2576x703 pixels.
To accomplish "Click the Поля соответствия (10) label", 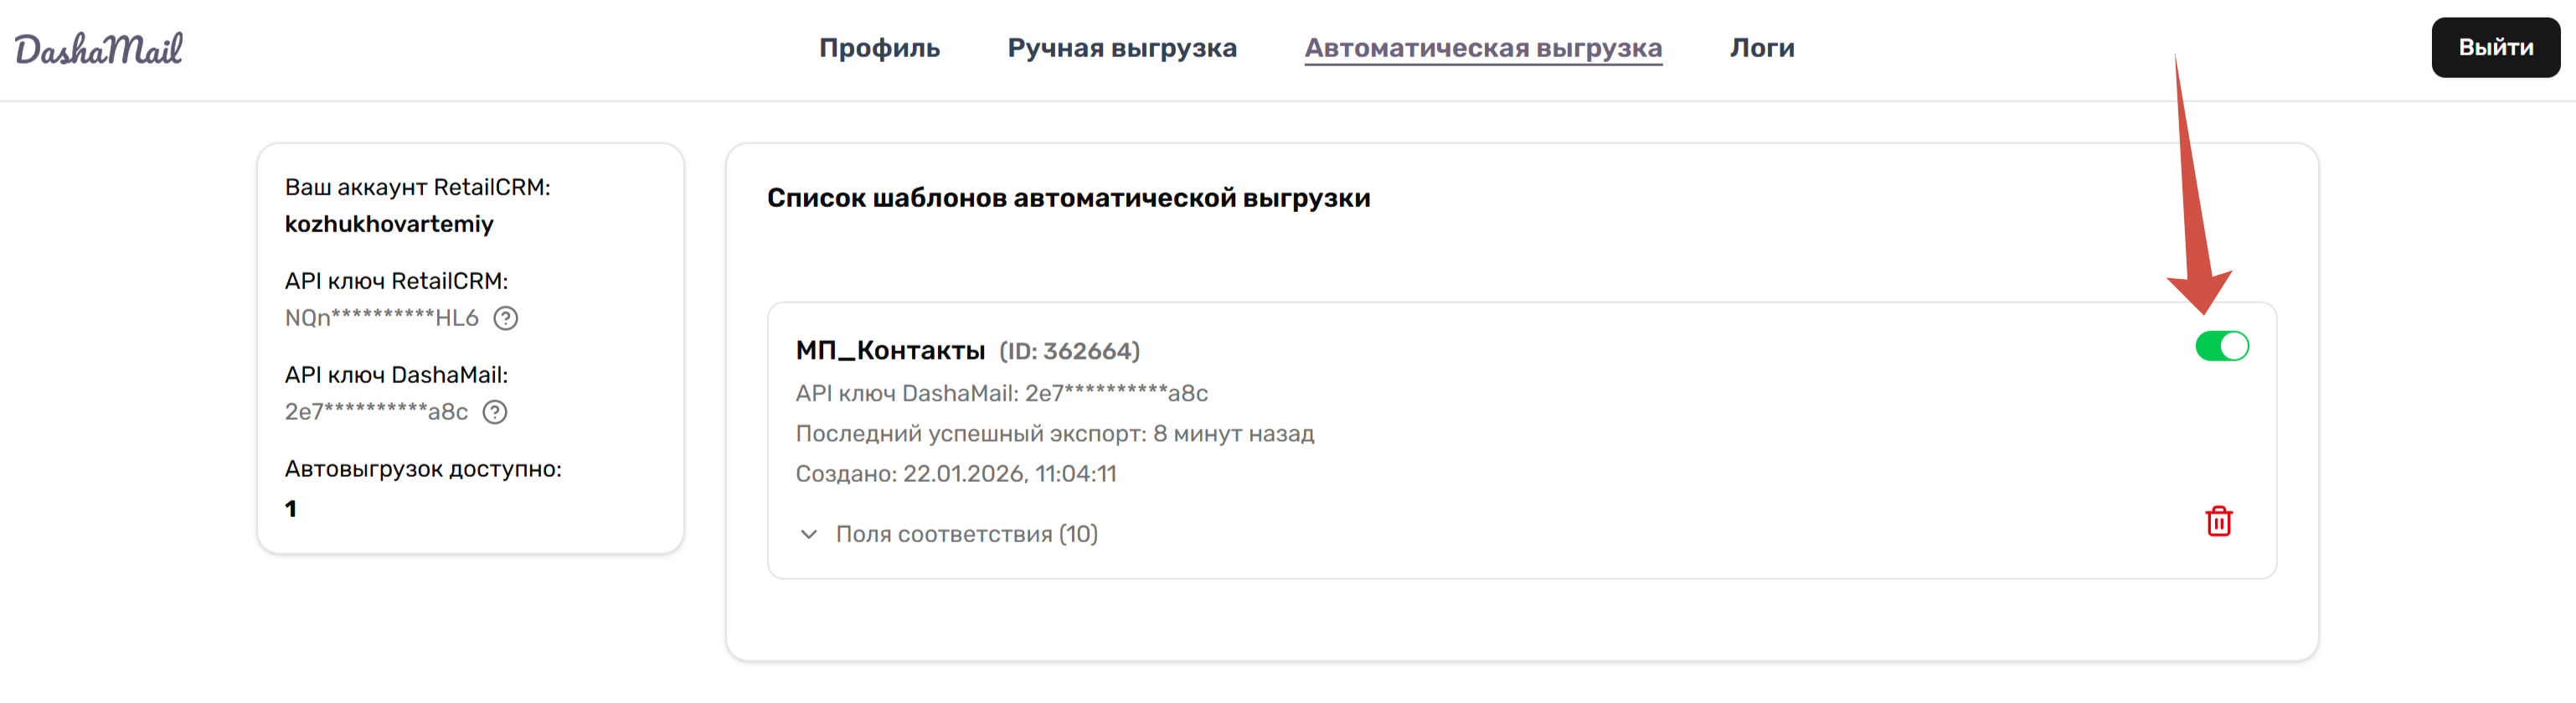I will (x=966, y=534).
